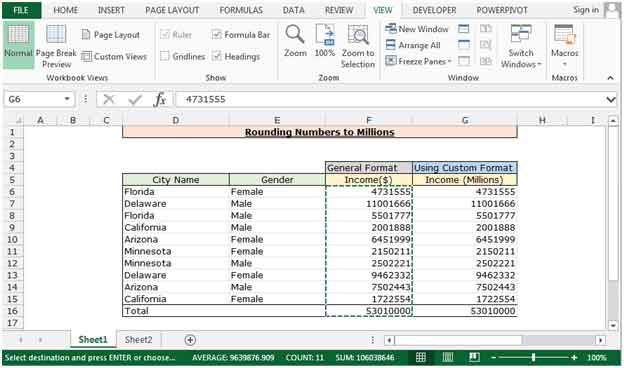Switch to the POWERPIVOT tab
This screenshot has height=368, width=624.
pyautogui.click(x=502, y=10)
